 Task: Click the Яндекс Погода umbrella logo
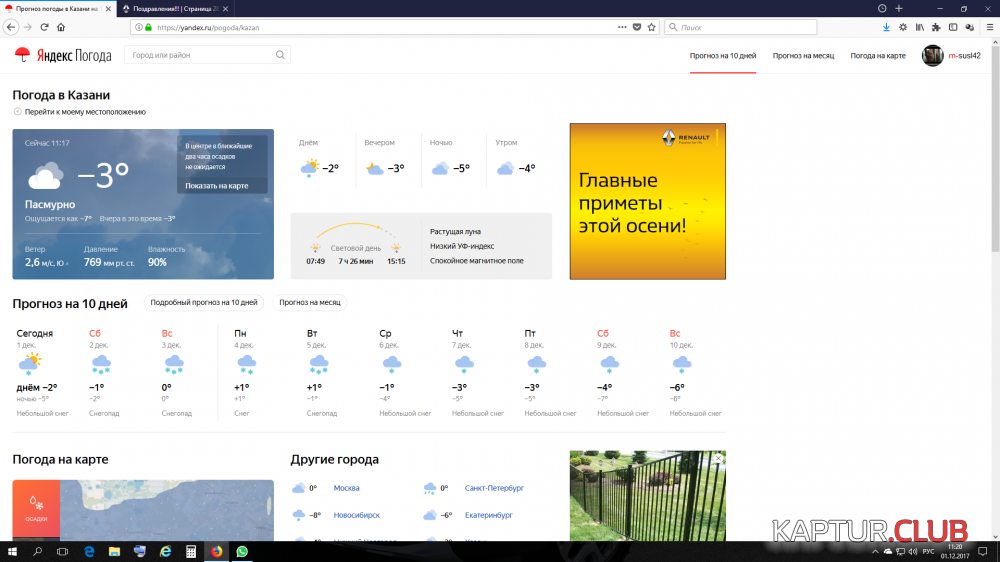21,55
